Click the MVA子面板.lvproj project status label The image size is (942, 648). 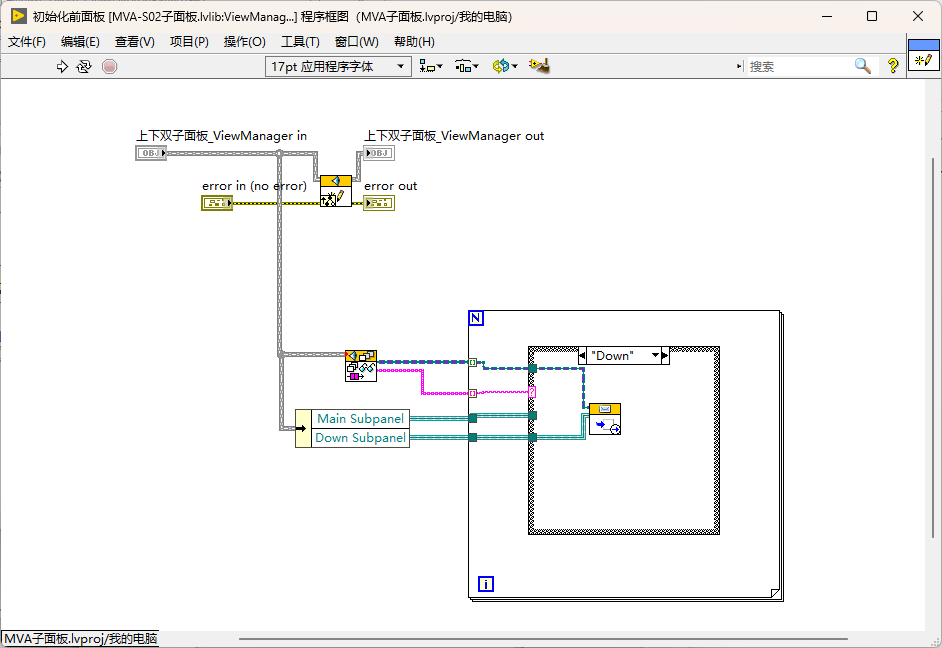[81, 638]
